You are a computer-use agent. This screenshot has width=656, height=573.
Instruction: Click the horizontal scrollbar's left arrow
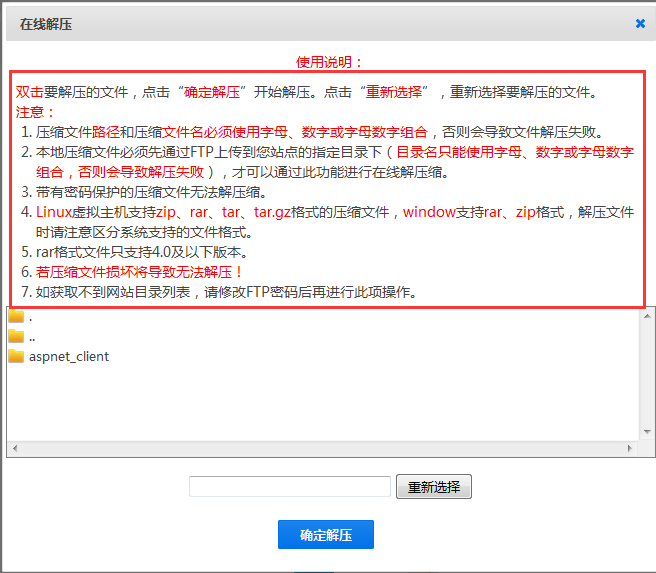[x=14, y=449]
